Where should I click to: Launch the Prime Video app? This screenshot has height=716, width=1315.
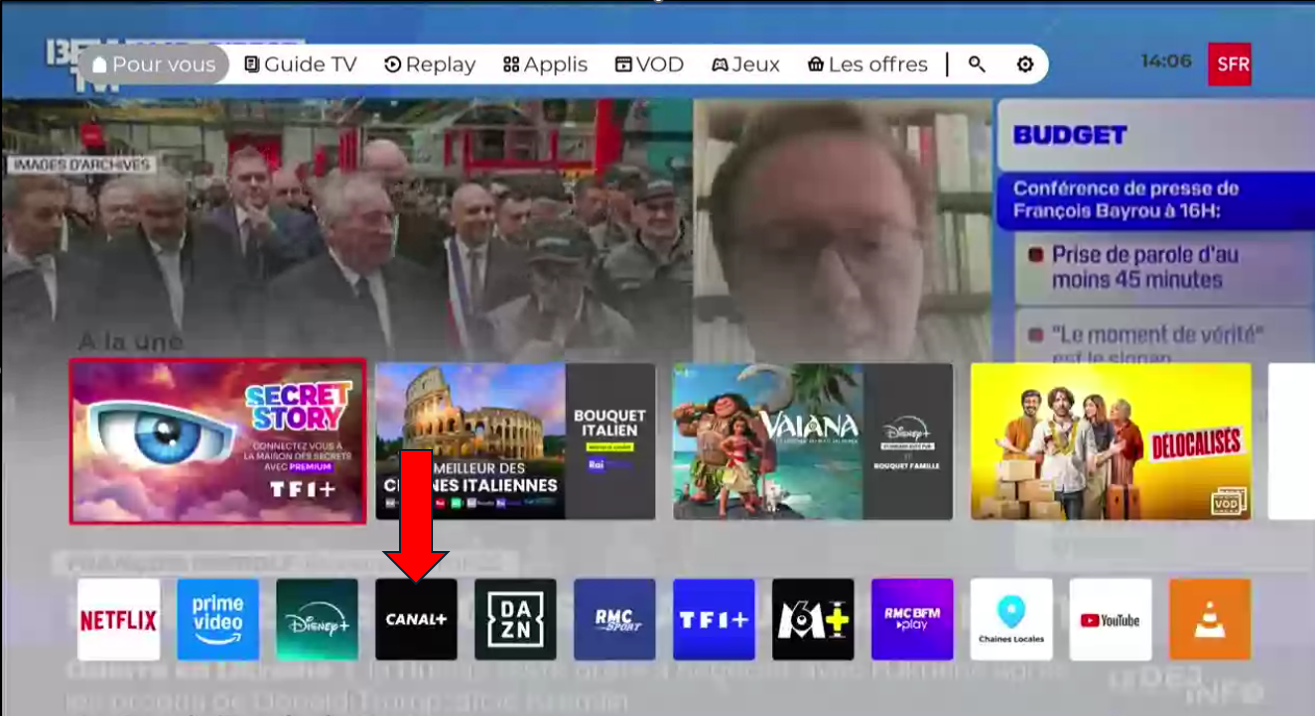[x=218, y=620]
